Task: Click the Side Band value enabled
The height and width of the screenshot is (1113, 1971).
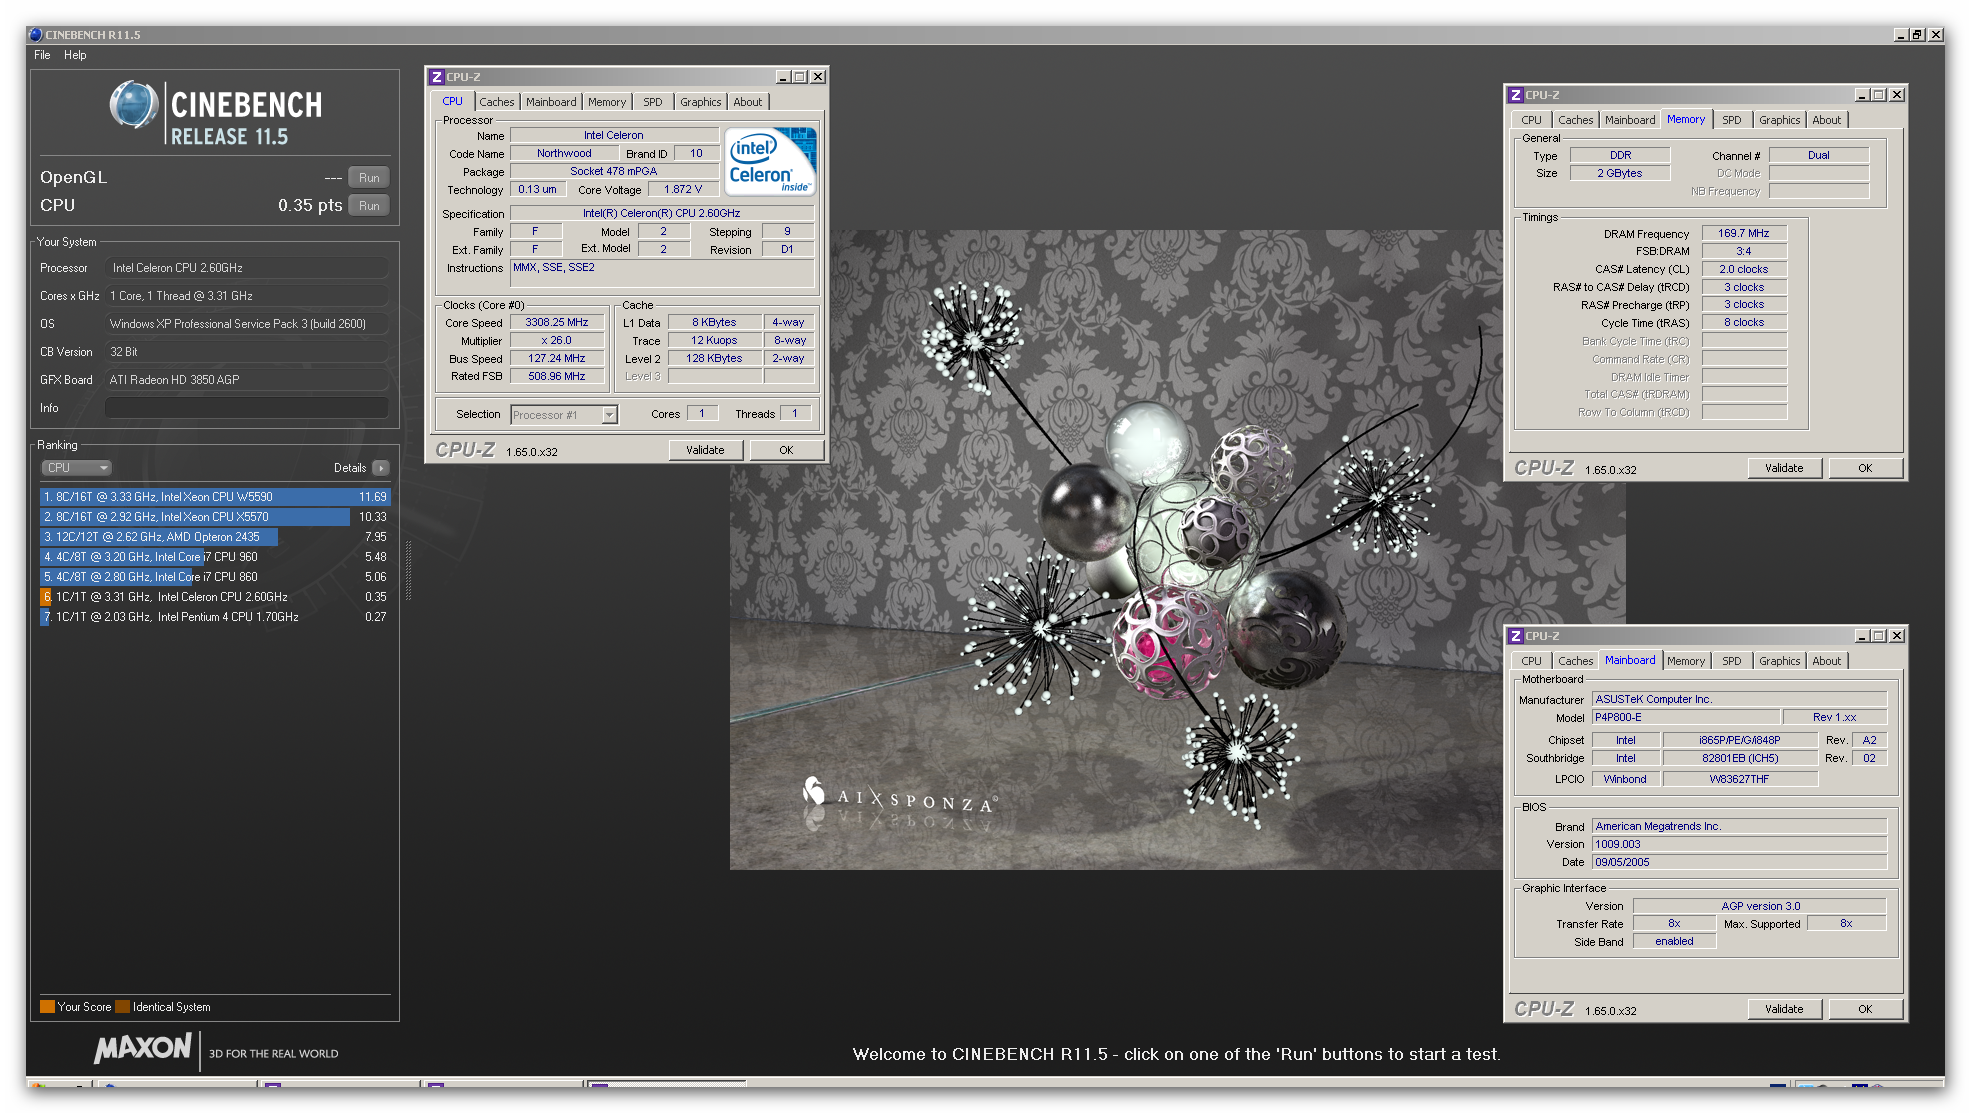Action: click(1675, 942)
